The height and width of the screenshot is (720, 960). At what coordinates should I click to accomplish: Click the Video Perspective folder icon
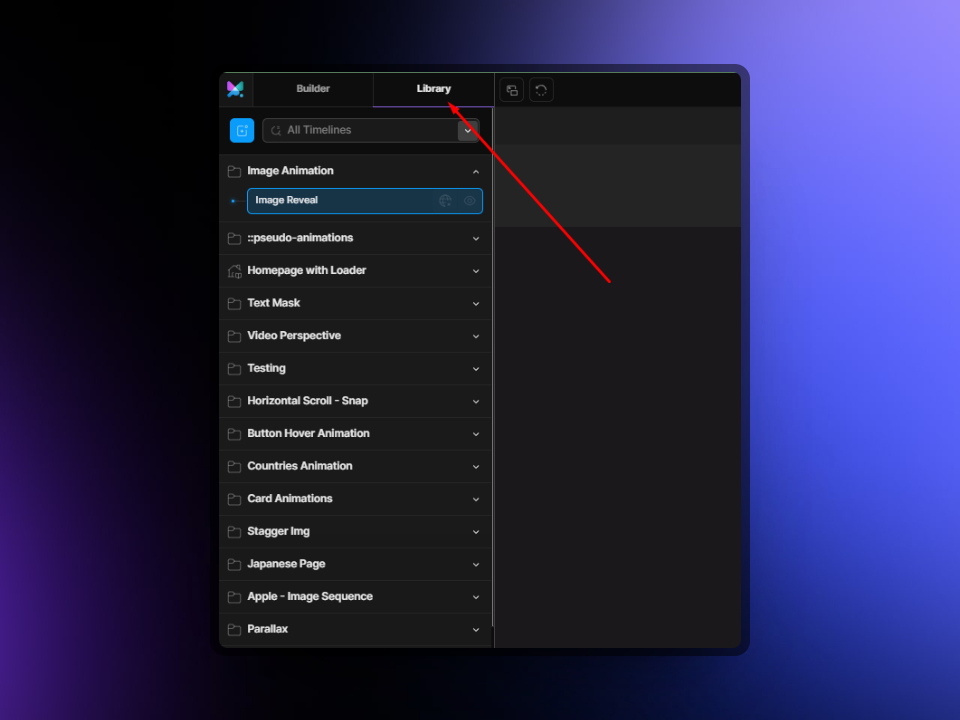coord(234,336)
